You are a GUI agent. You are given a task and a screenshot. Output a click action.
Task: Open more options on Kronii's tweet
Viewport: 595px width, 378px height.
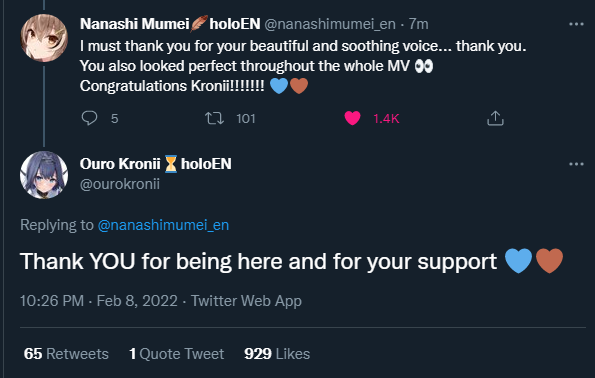(576, 164)
